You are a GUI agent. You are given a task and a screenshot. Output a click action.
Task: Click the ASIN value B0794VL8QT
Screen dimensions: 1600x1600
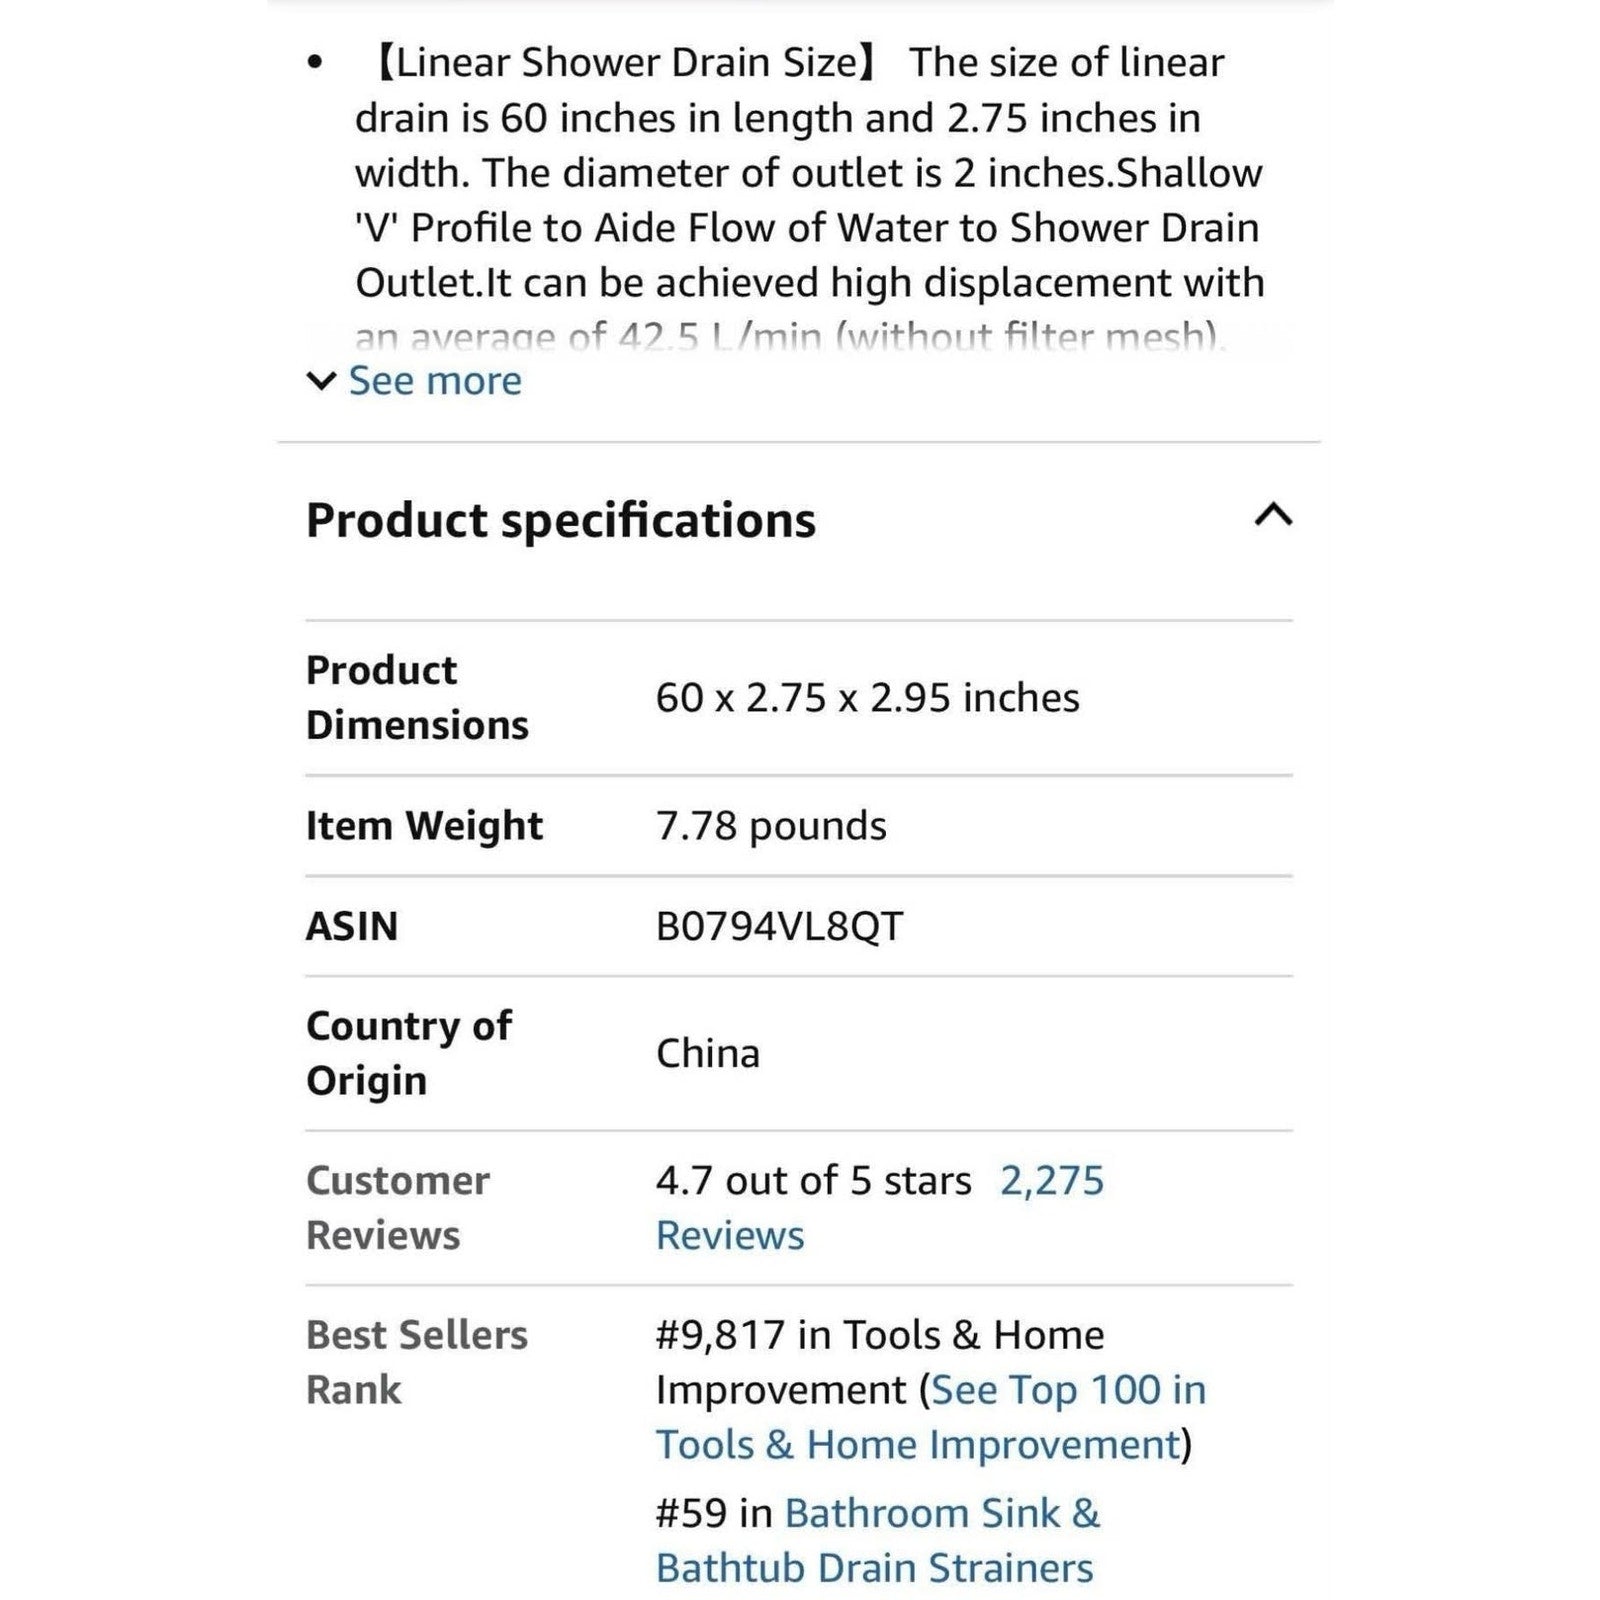(779, 926)
